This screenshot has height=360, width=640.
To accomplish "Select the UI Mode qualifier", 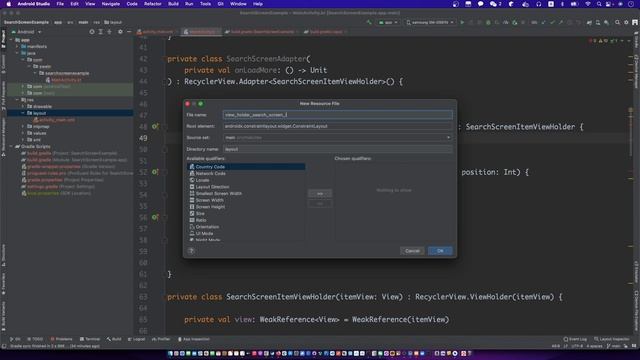I will 246,233.
